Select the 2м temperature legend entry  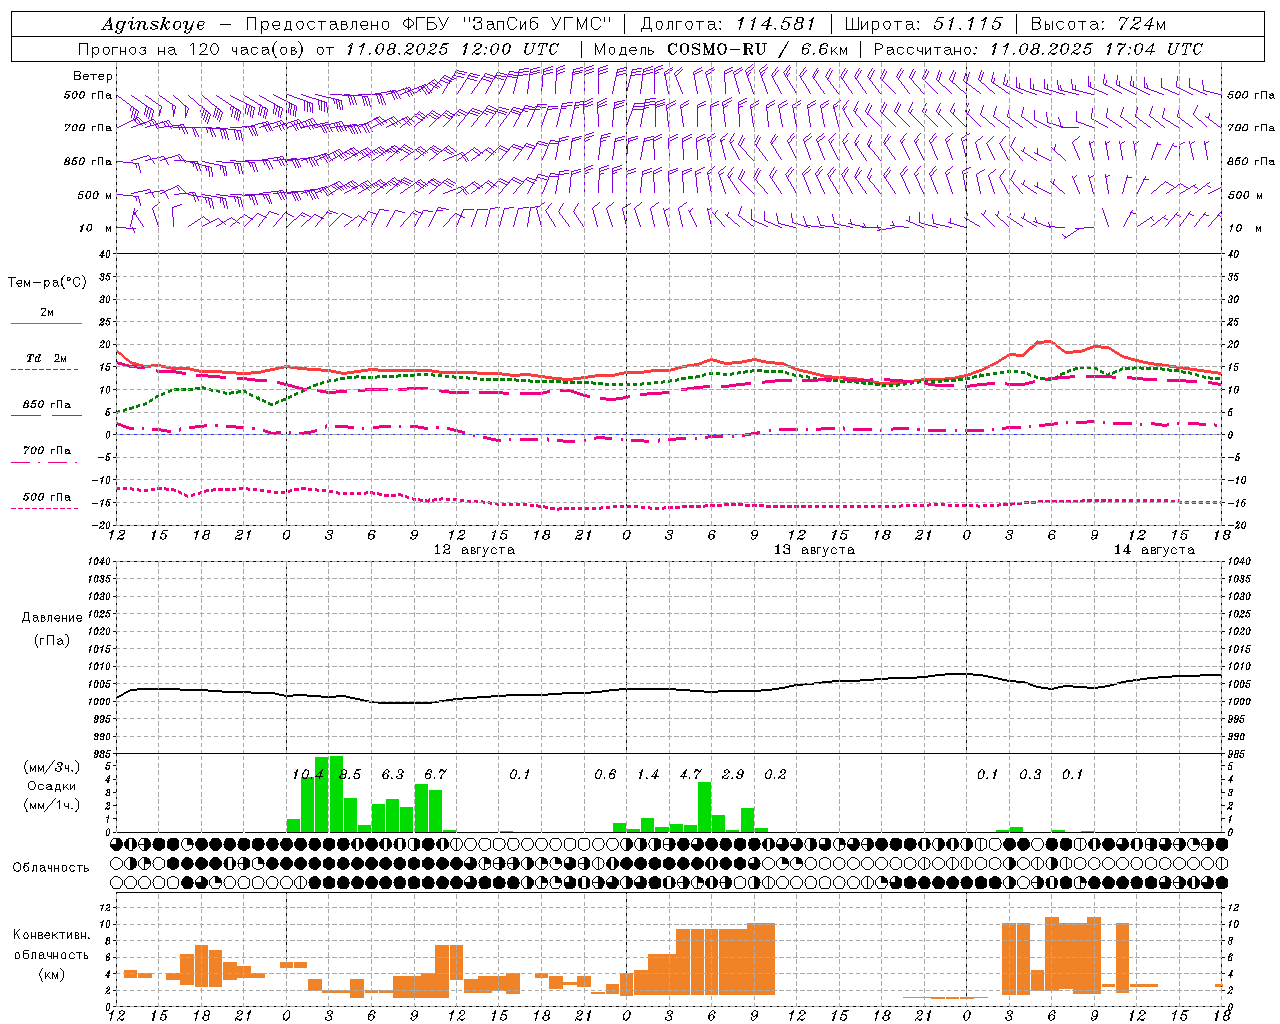pyautogui.click(x=47, y=313)
